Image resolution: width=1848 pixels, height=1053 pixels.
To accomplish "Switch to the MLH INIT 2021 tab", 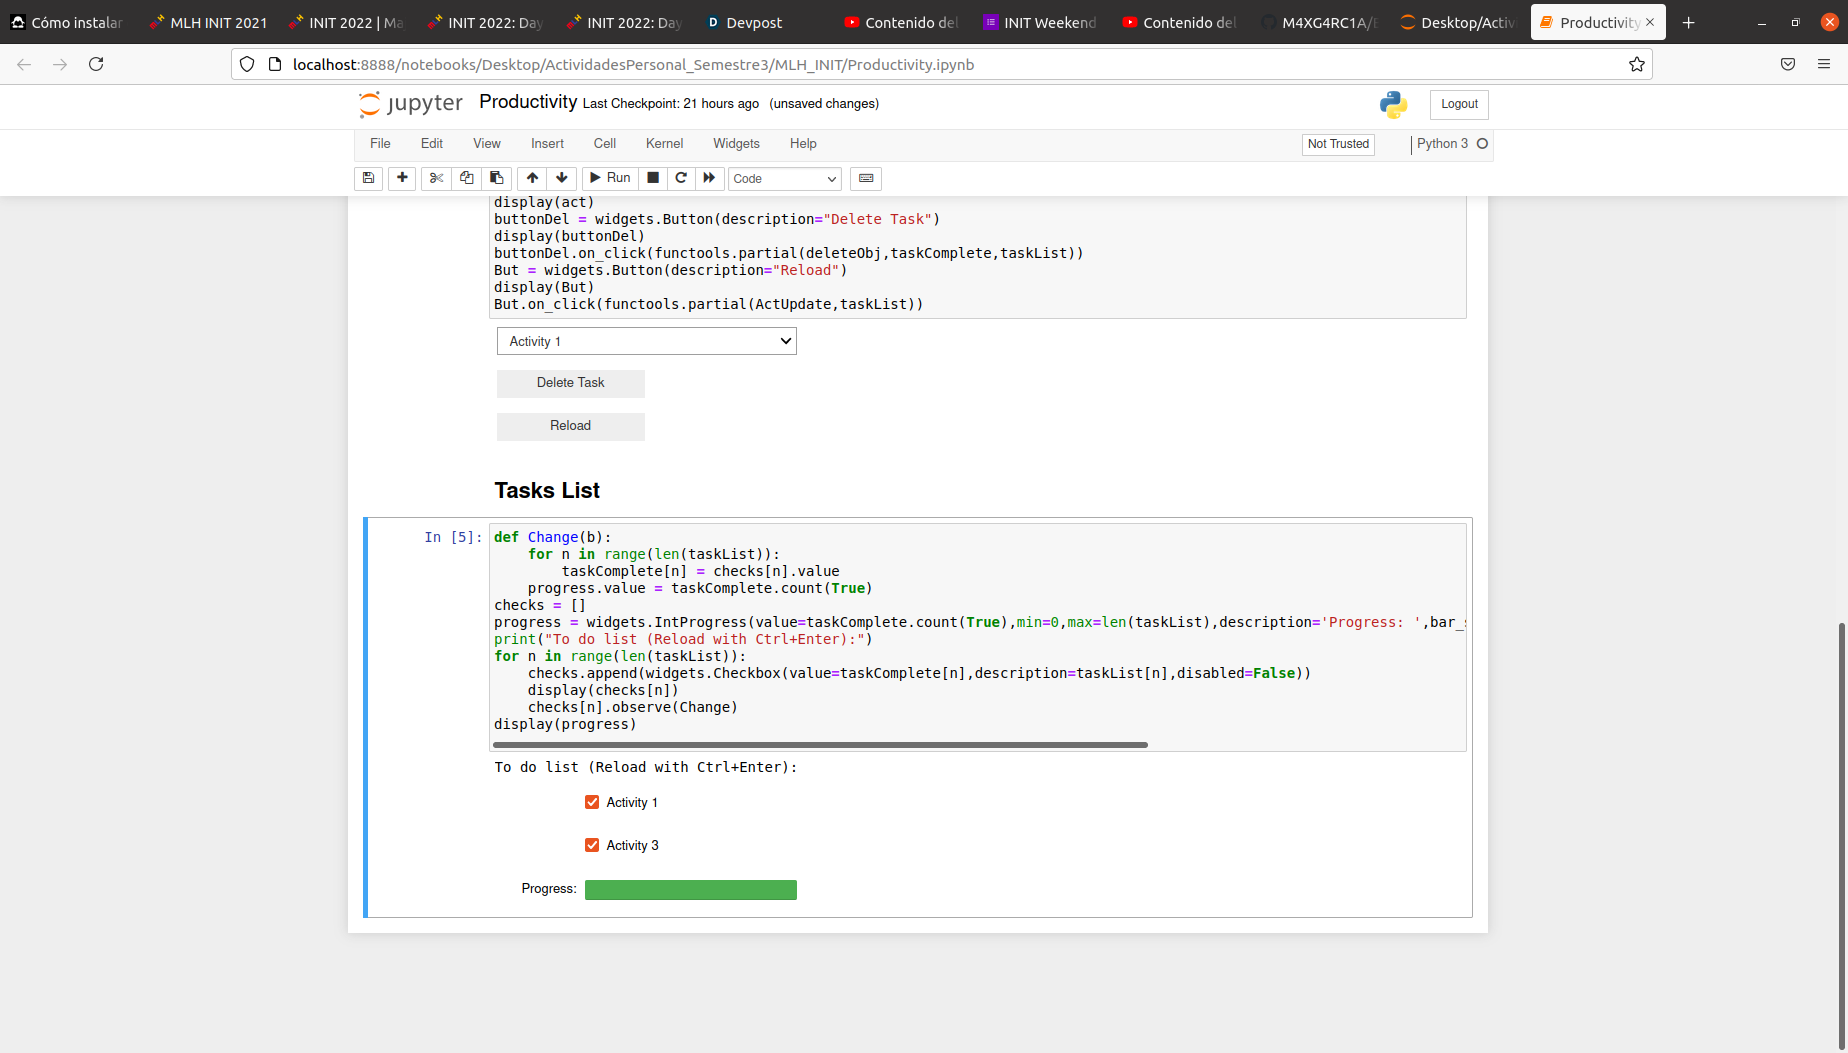I will 208,22.
